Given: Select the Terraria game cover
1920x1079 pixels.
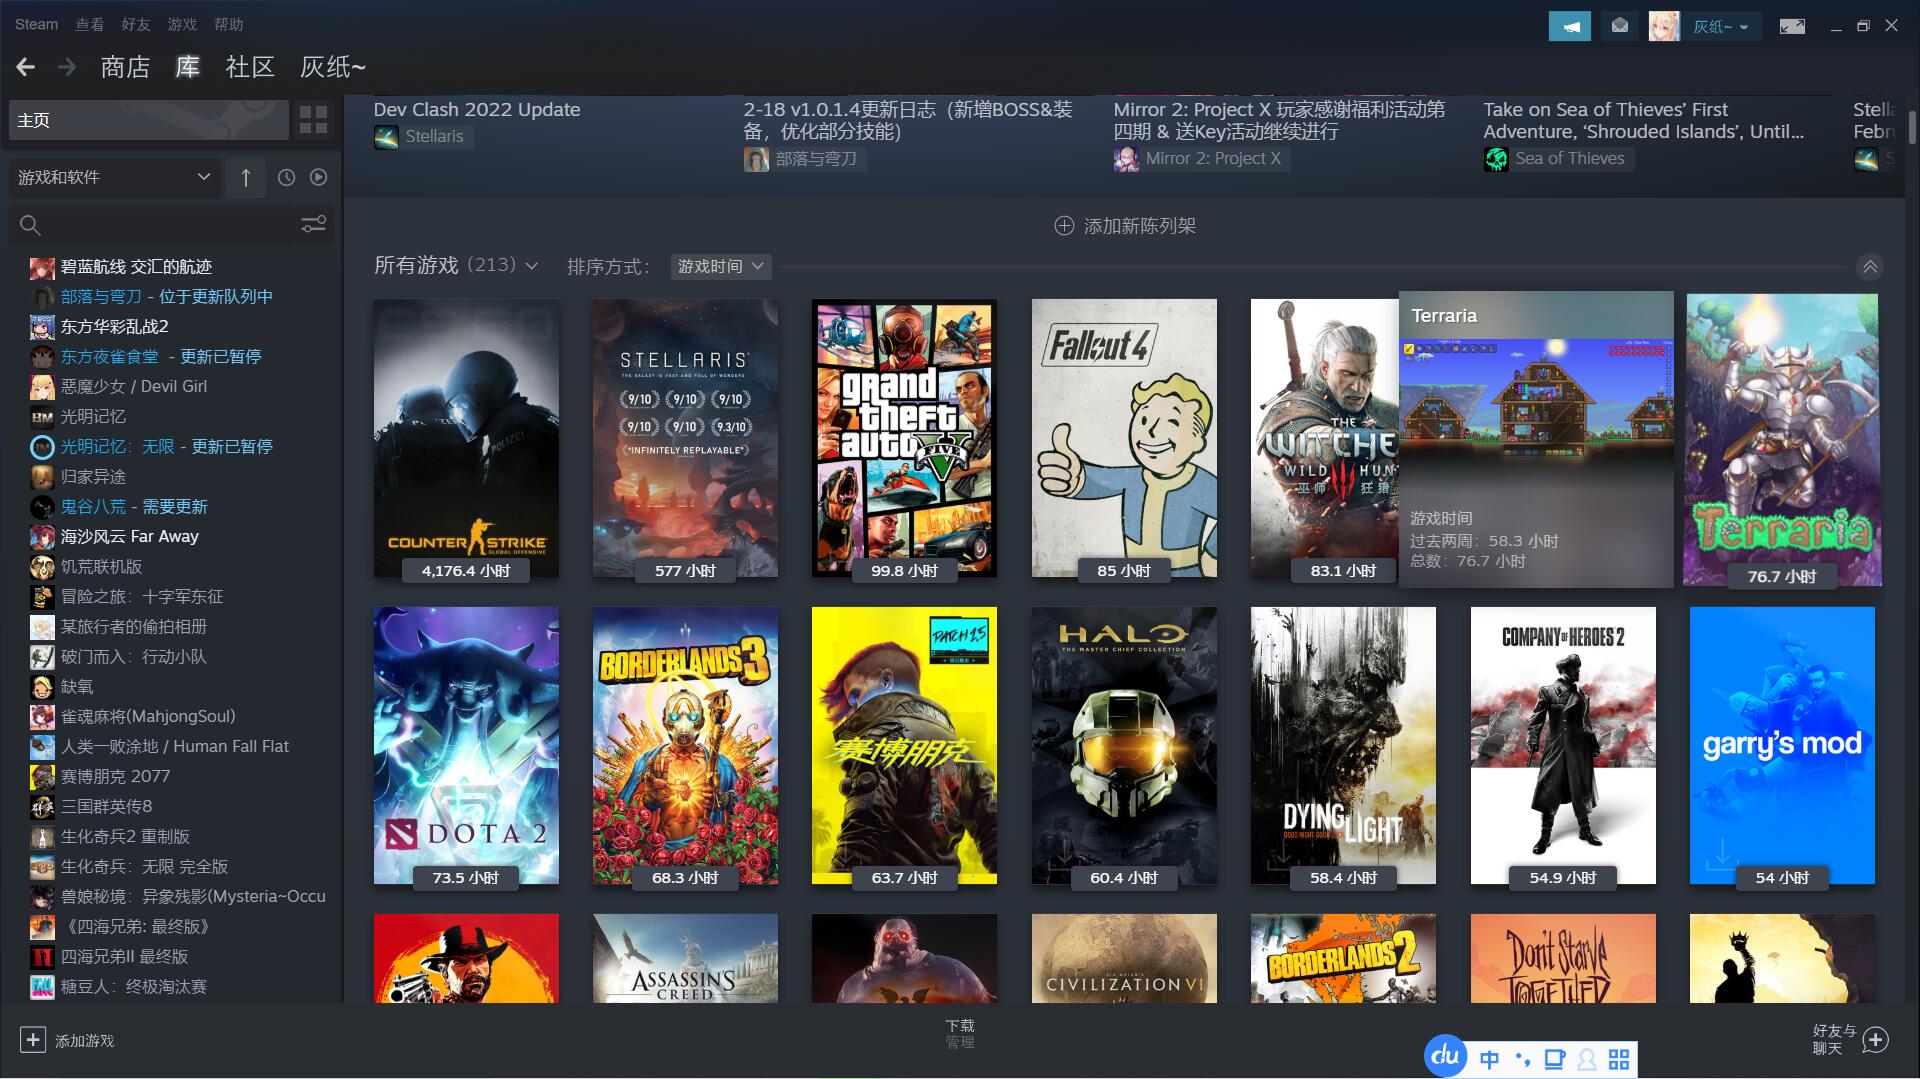Looking at the screenshot, I should click(1782, 440).
